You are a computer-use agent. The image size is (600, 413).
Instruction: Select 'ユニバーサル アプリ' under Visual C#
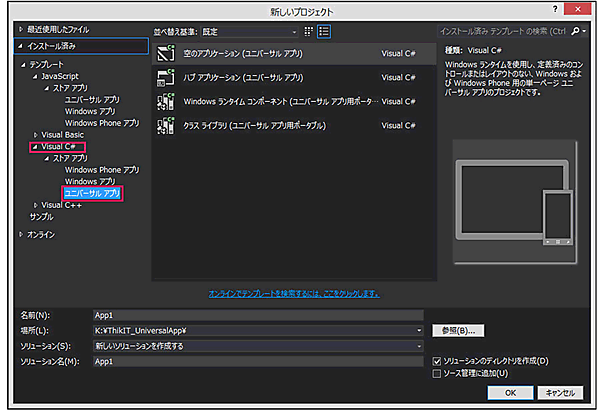(x=92, y=193)
